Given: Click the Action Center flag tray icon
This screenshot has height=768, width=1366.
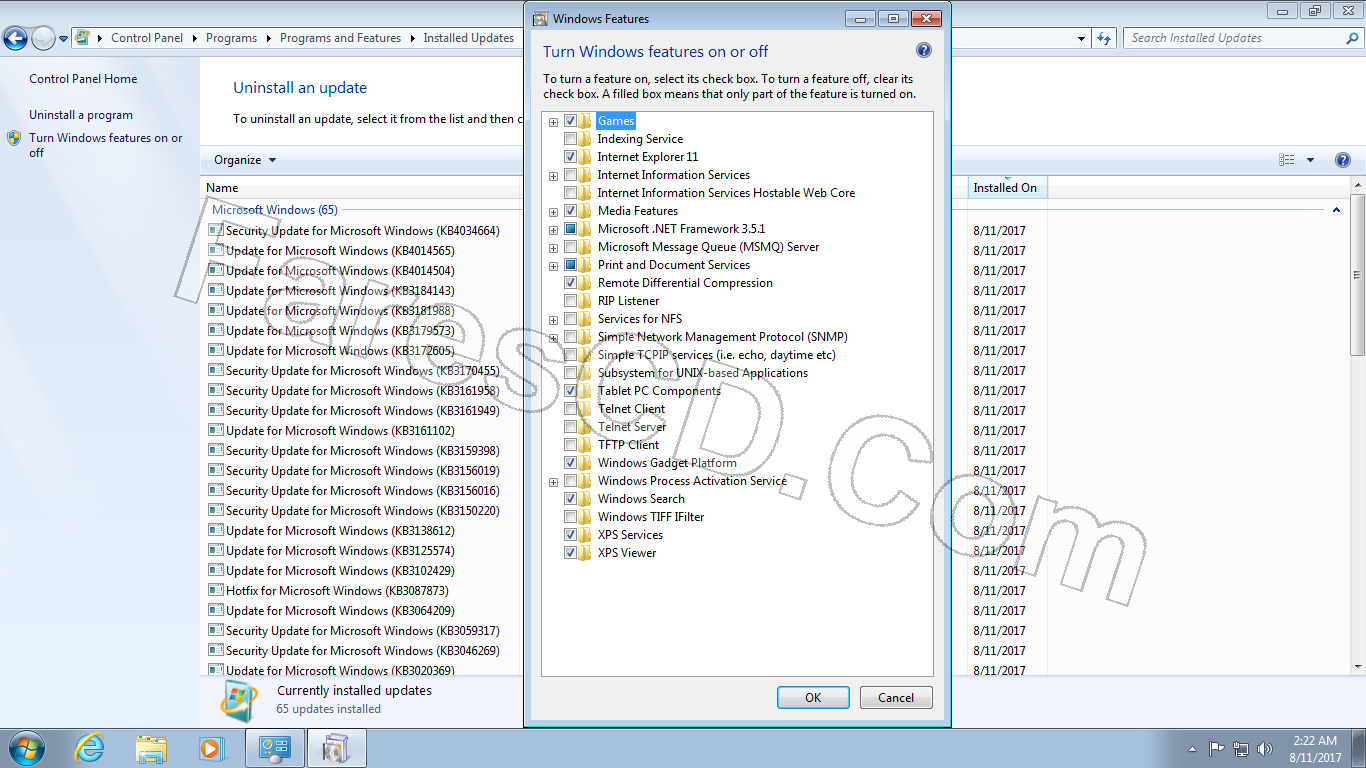Looking at the screenshot, I should tap(1217, 748).
